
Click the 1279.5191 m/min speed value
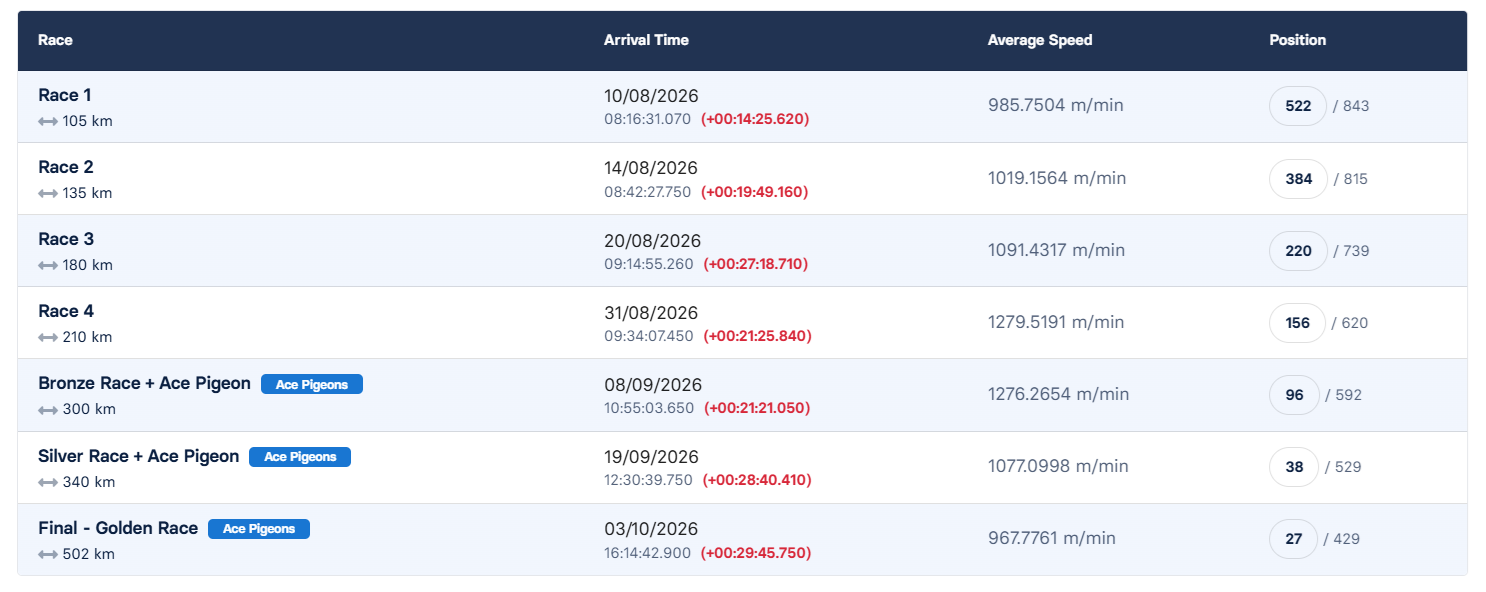pos(1056,322)
